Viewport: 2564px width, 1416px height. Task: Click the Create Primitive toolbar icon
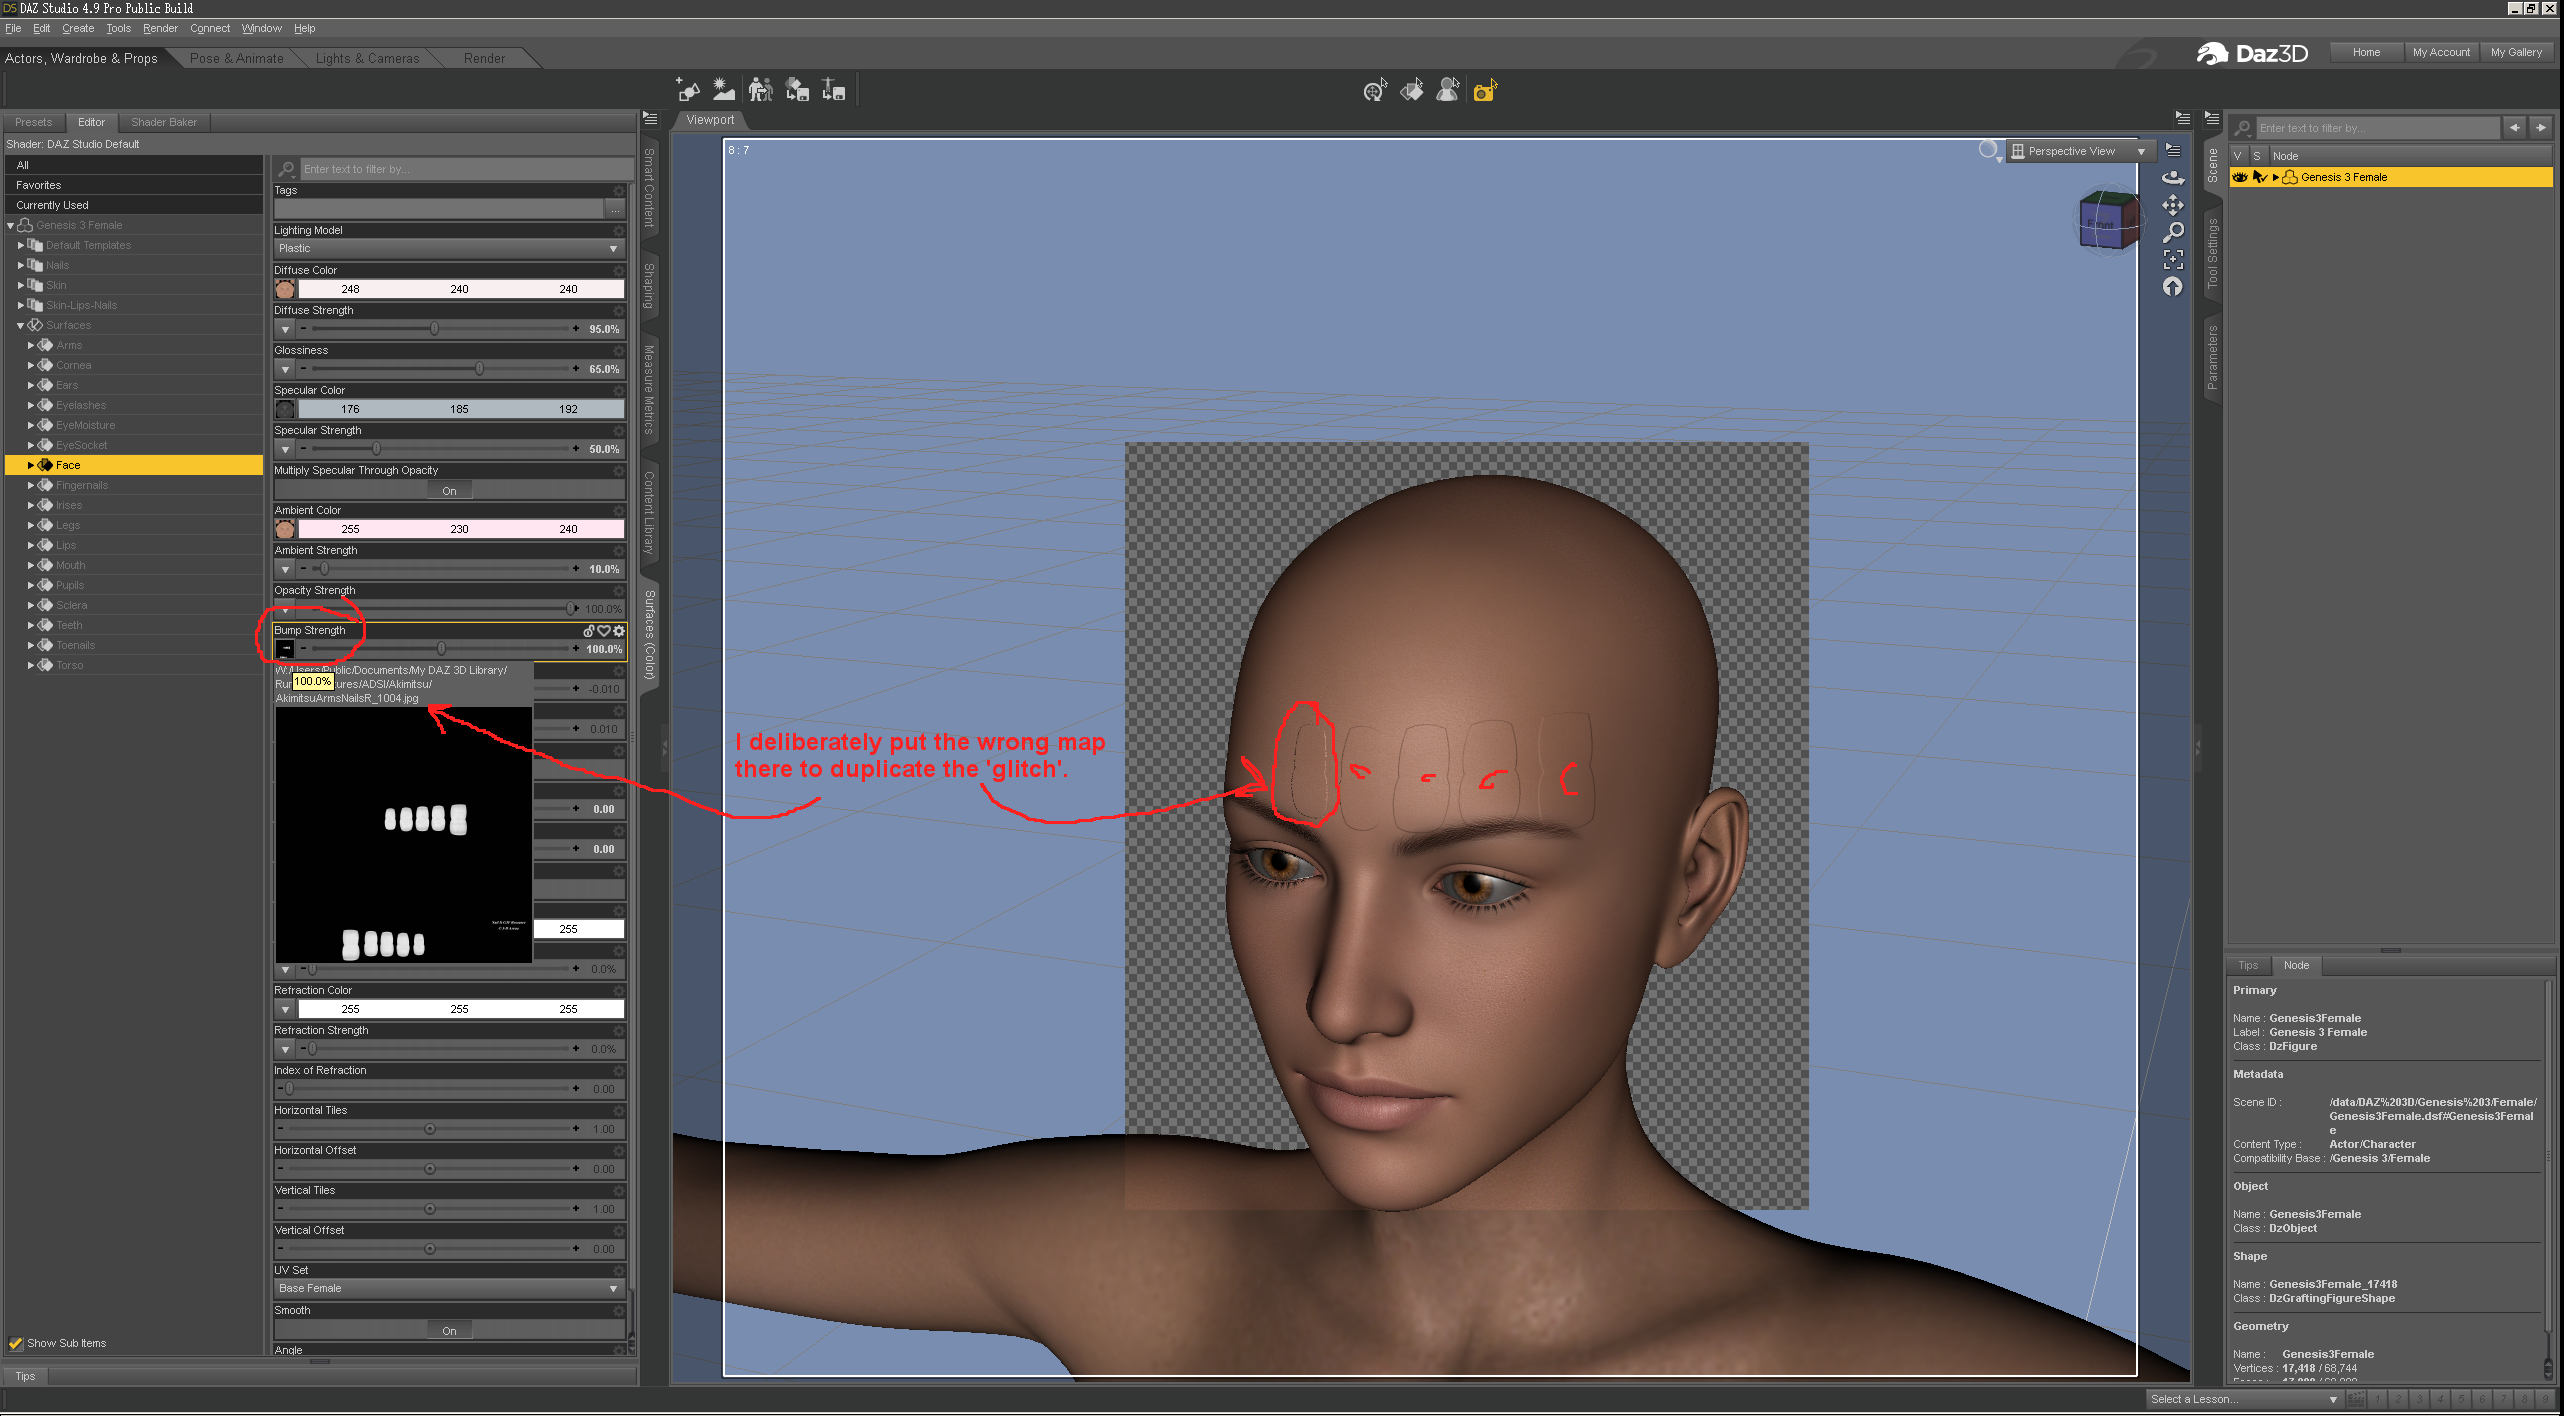point(687,91)
